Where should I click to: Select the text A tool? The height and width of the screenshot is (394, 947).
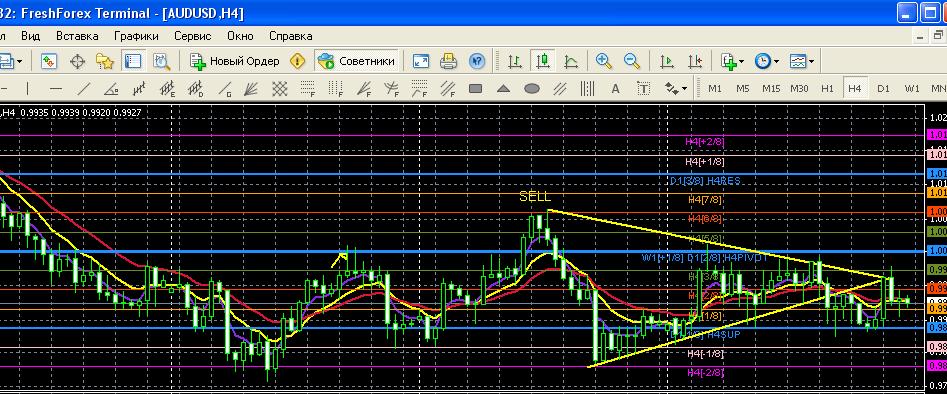point(615,89)
